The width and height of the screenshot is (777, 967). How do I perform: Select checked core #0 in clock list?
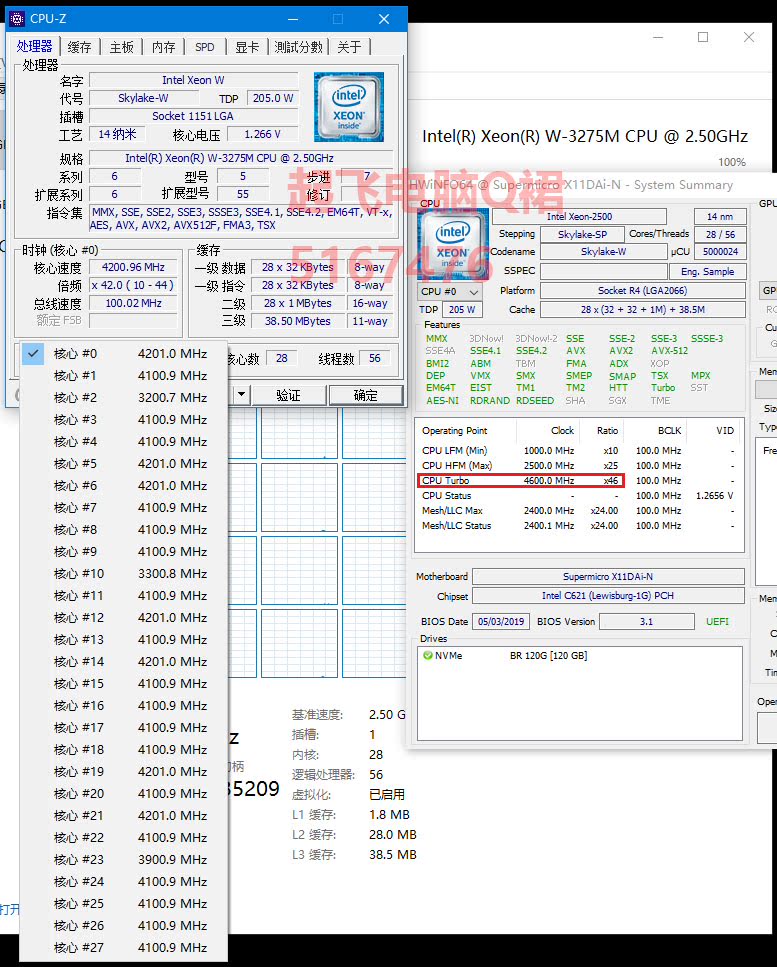click(x=123, y=354)
